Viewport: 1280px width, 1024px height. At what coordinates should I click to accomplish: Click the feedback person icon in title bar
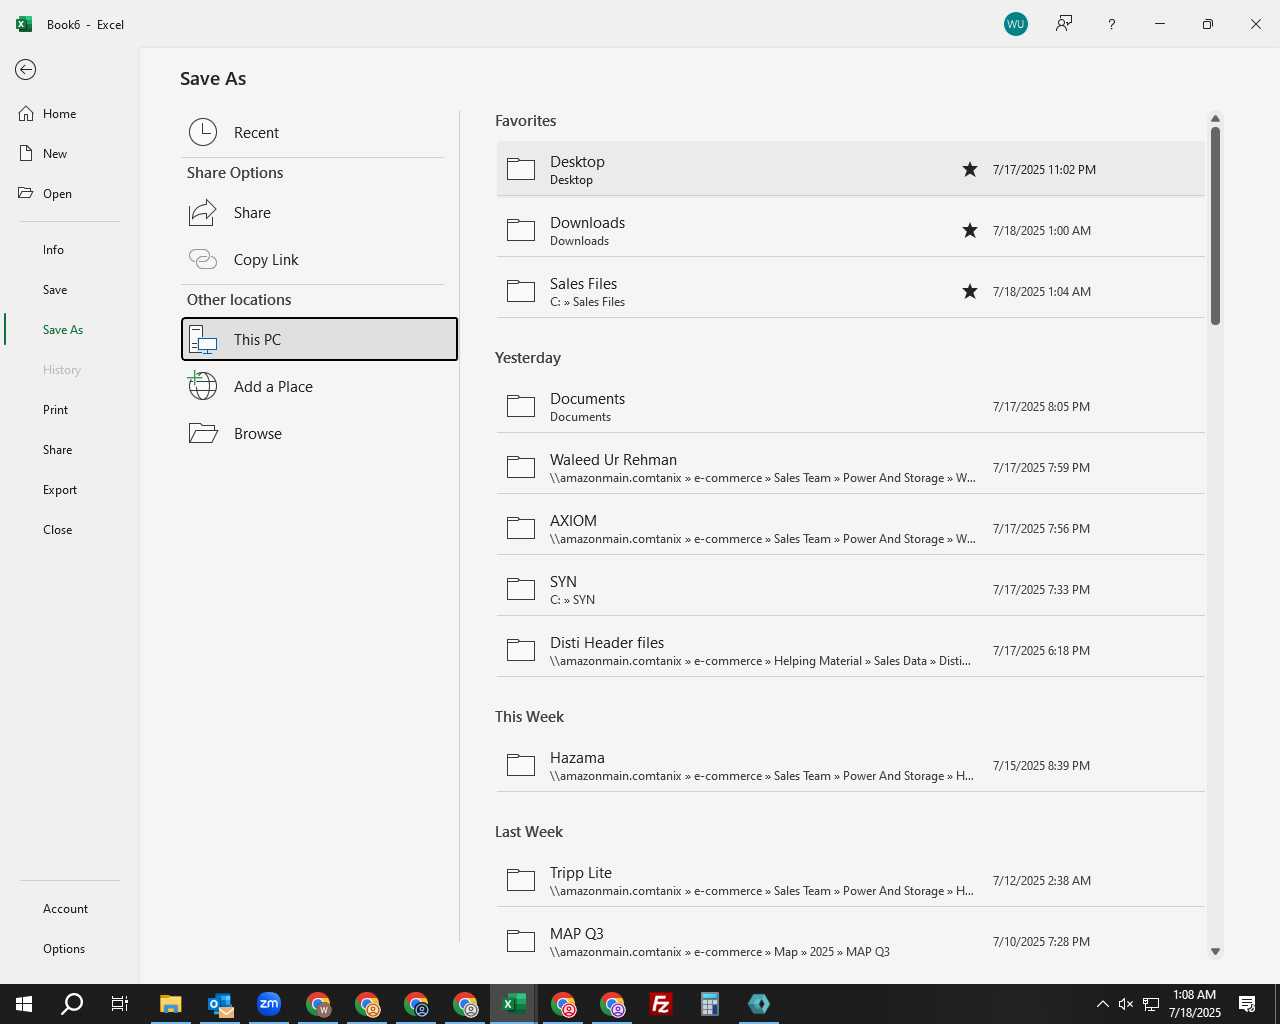click(1064, 24)
